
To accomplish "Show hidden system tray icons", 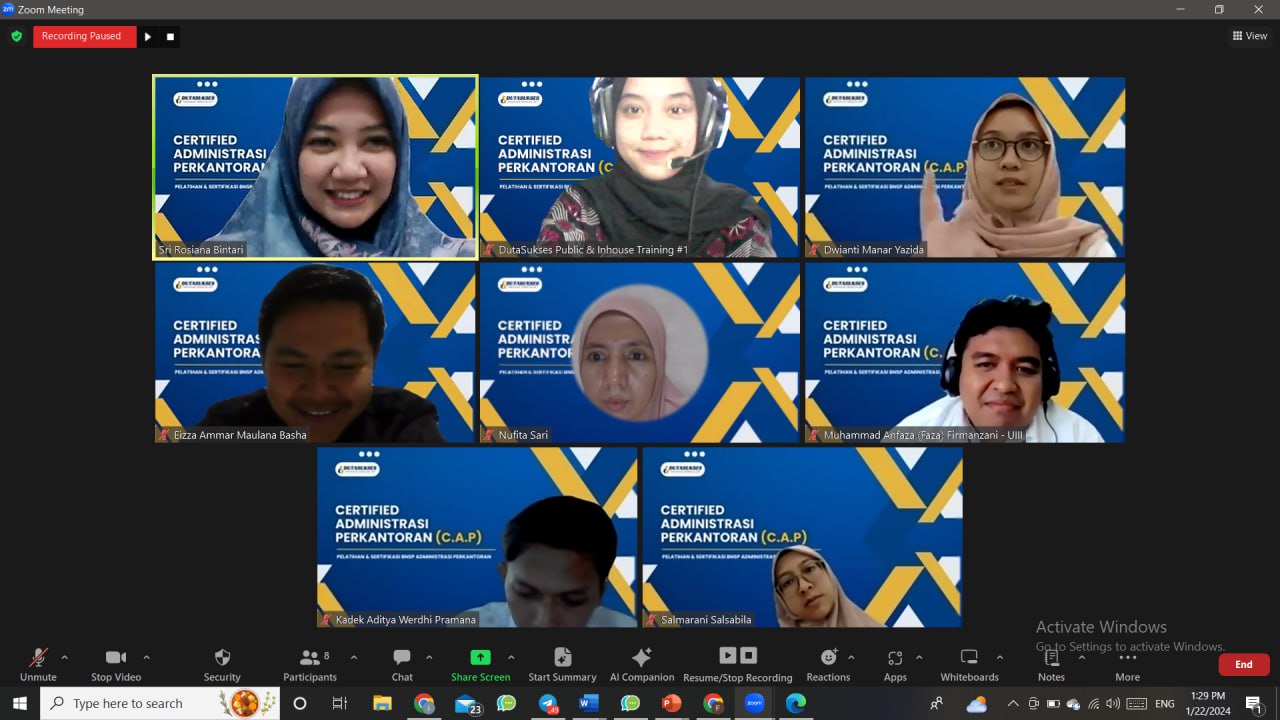I will click(1013, 704).
